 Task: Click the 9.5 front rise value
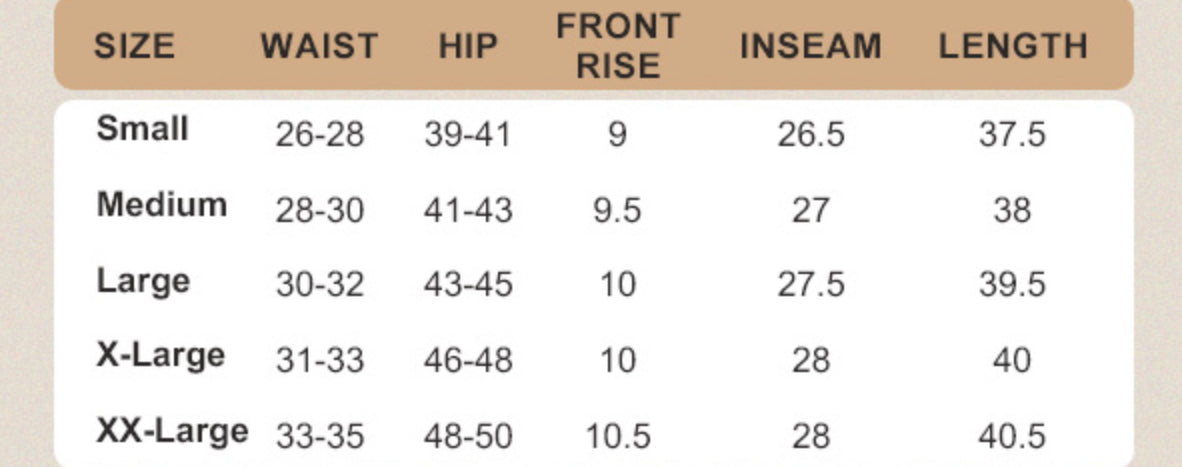pos(617,210)
